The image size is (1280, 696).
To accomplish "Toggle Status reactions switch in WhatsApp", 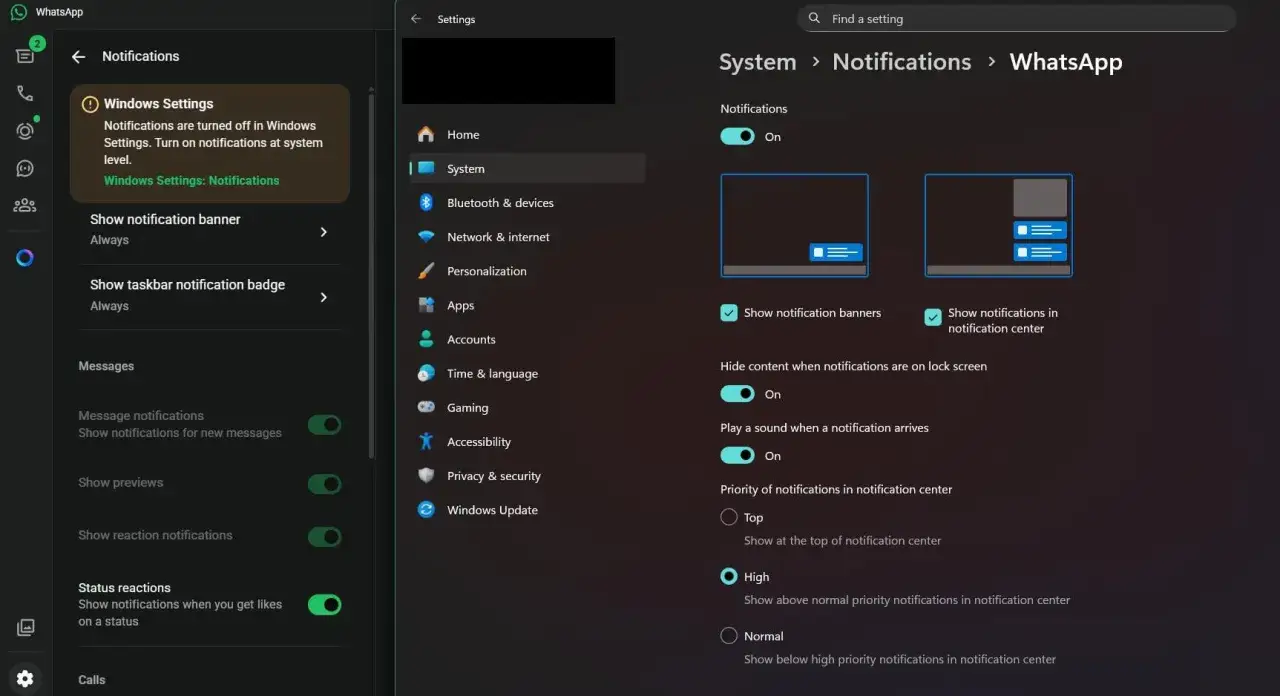I will click(x=325, y=604).
